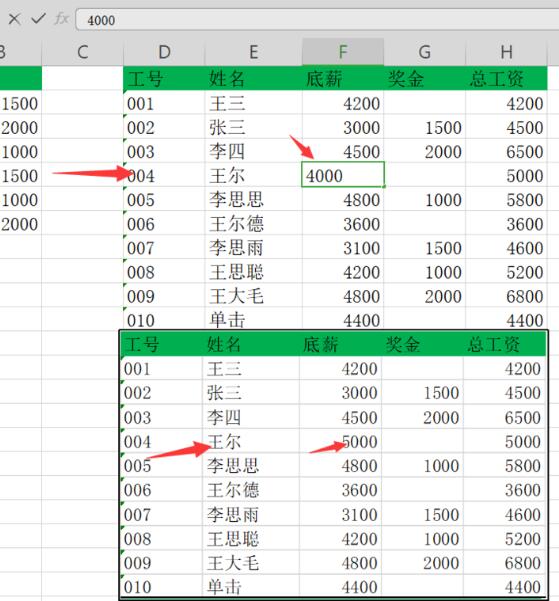Select column F header

click(x=343, y=52)
